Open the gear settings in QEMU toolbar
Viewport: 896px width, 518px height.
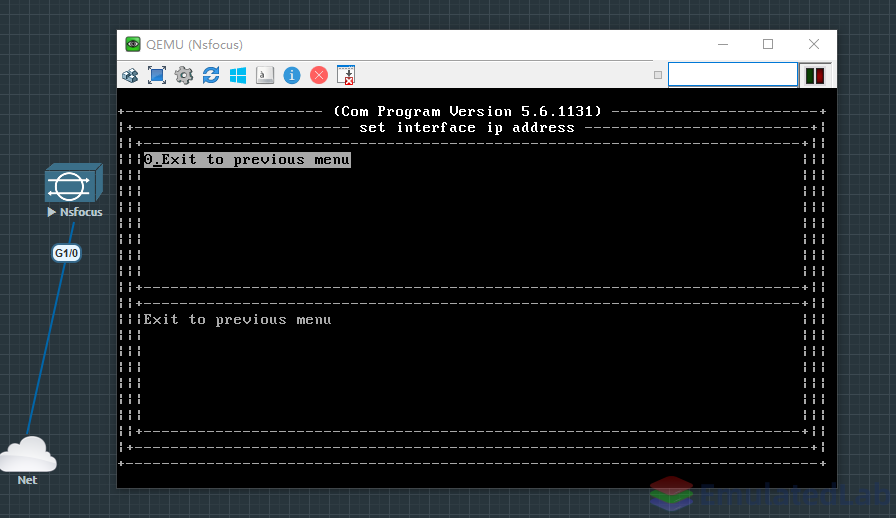click(x=184, y=75)
